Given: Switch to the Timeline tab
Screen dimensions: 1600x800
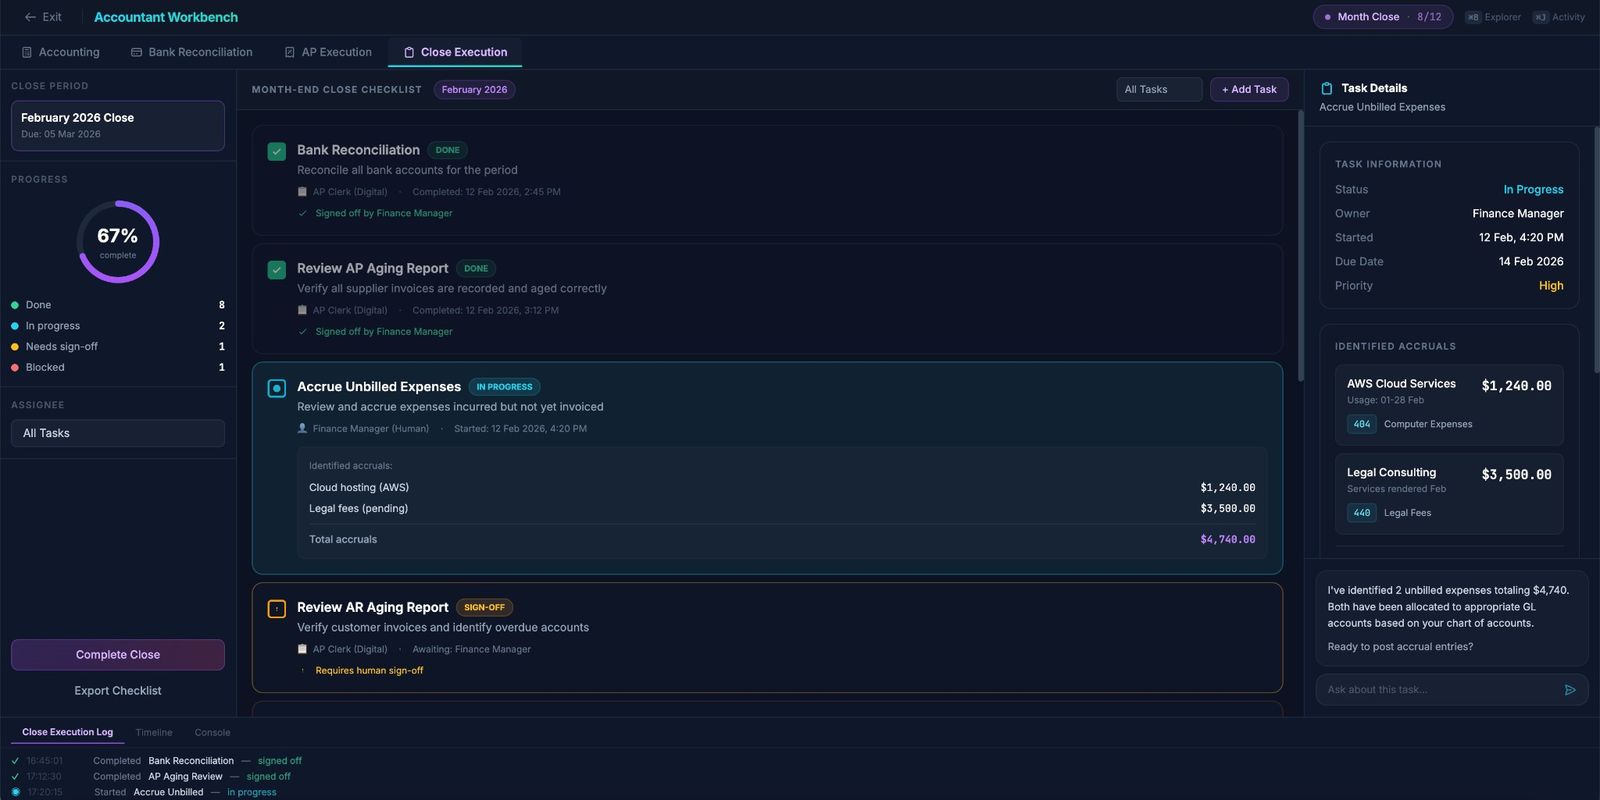Looking at the screenshot, I should [x=154, y=733].
